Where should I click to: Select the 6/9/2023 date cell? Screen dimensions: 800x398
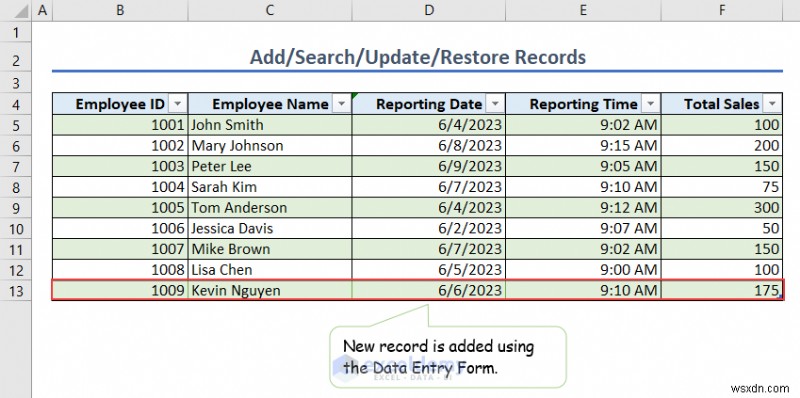(x=429, y=166)
